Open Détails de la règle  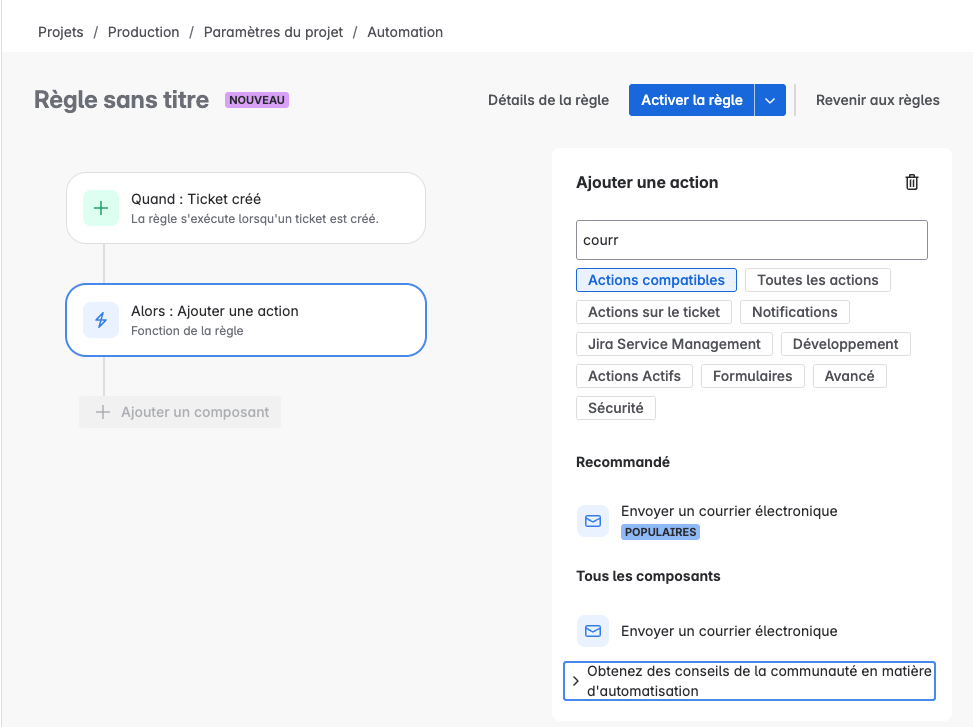[548, 100]
